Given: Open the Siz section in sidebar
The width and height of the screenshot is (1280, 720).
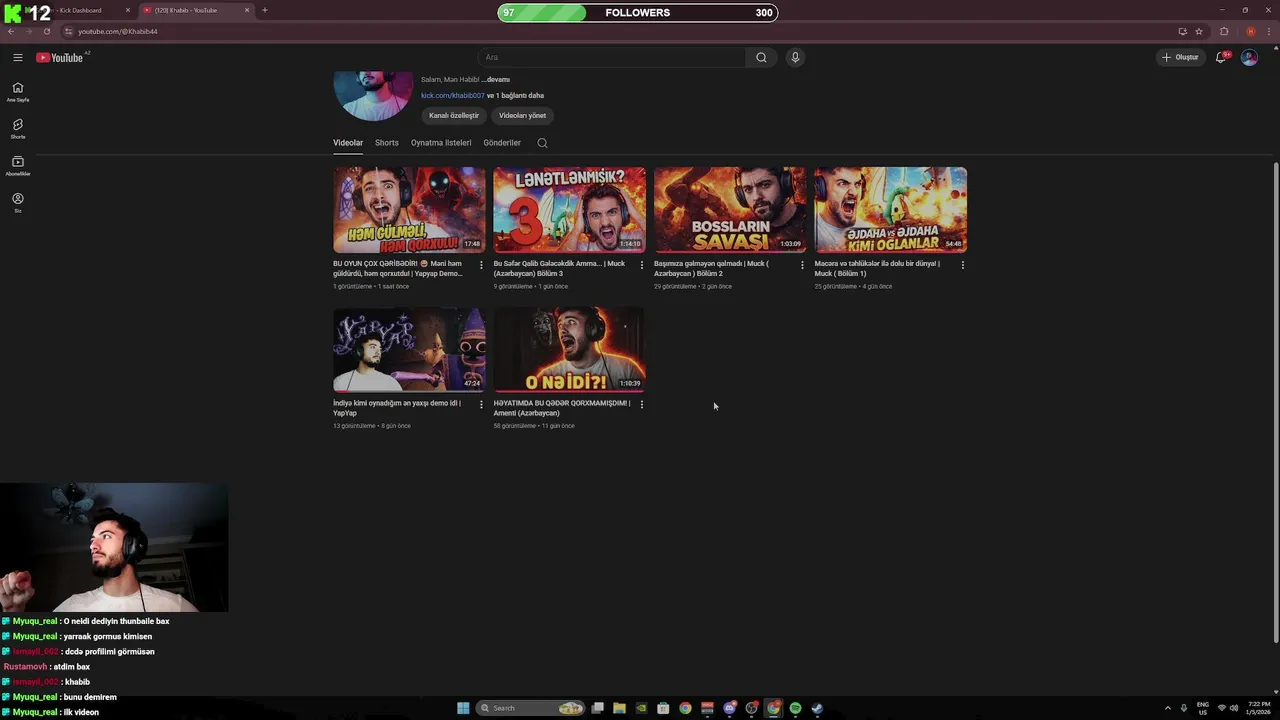Looking at the screenshot, I should point(17,203).
